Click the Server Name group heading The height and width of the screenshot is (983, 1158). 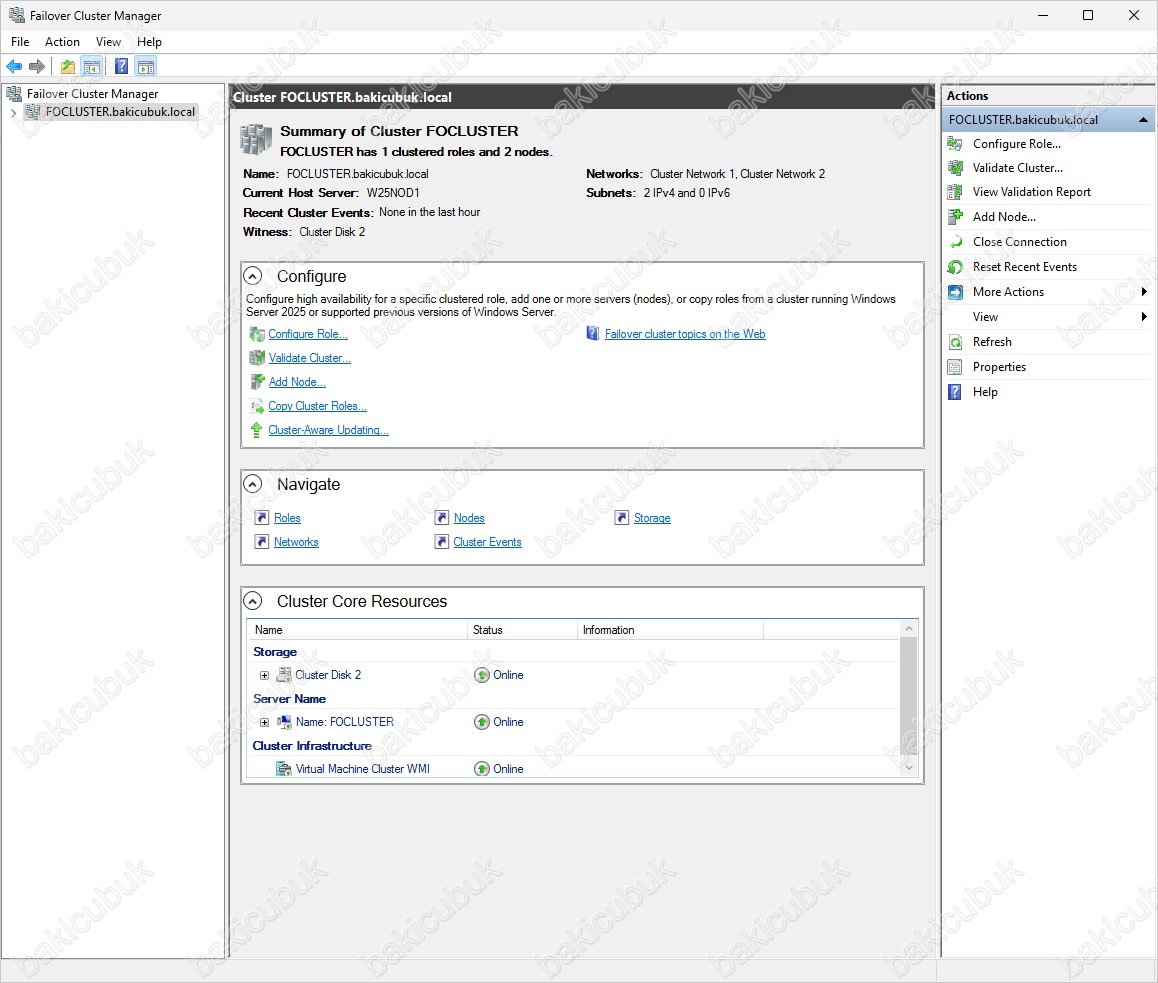(290, 699)
